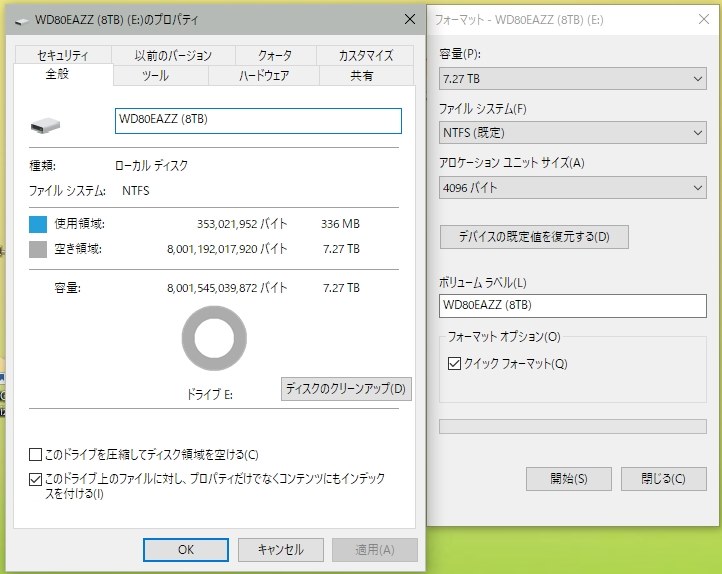Click the format progress bar
722x574 pixels.
tap(573, 426)
